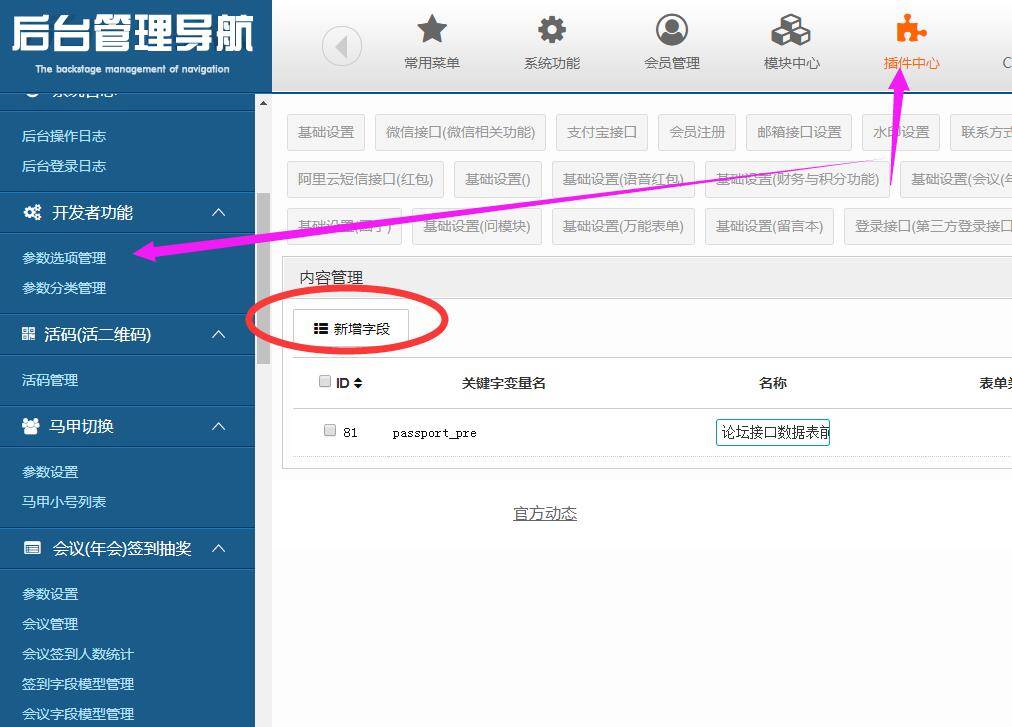Click the 官方动态 link
The height and width of the screenshot is (727, 1012).
tap(545, 513)
